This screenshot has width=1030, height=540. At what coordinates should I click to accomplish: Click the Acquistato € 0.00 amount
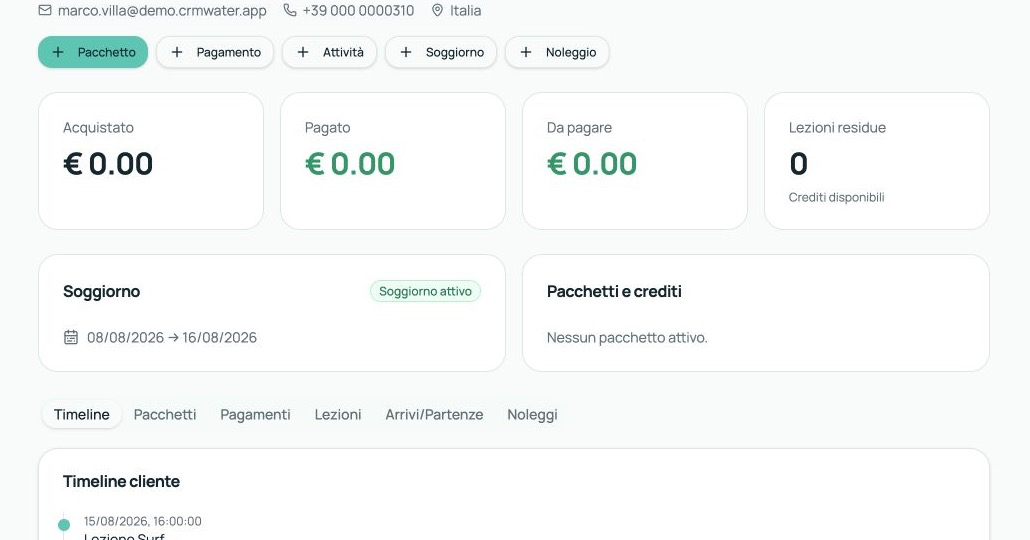click(x=108, y=164)
